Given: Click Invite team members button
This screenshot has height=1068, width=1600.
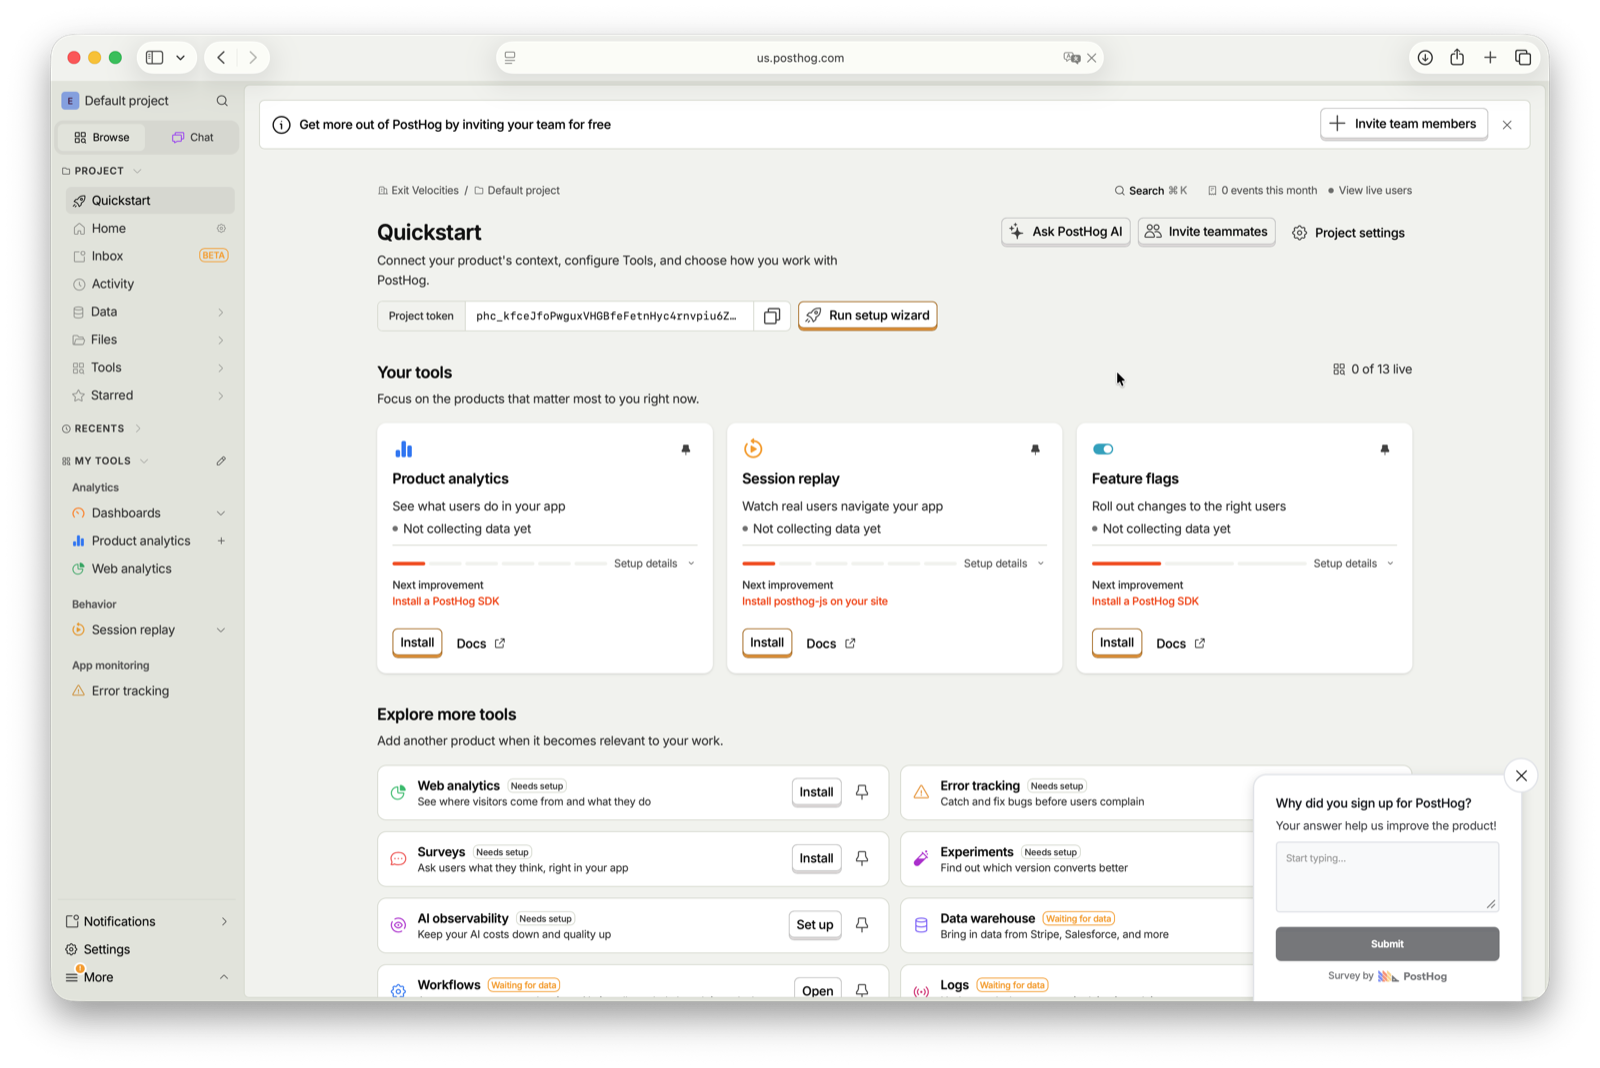Looking at the screenshot, I should (1404, 124).
